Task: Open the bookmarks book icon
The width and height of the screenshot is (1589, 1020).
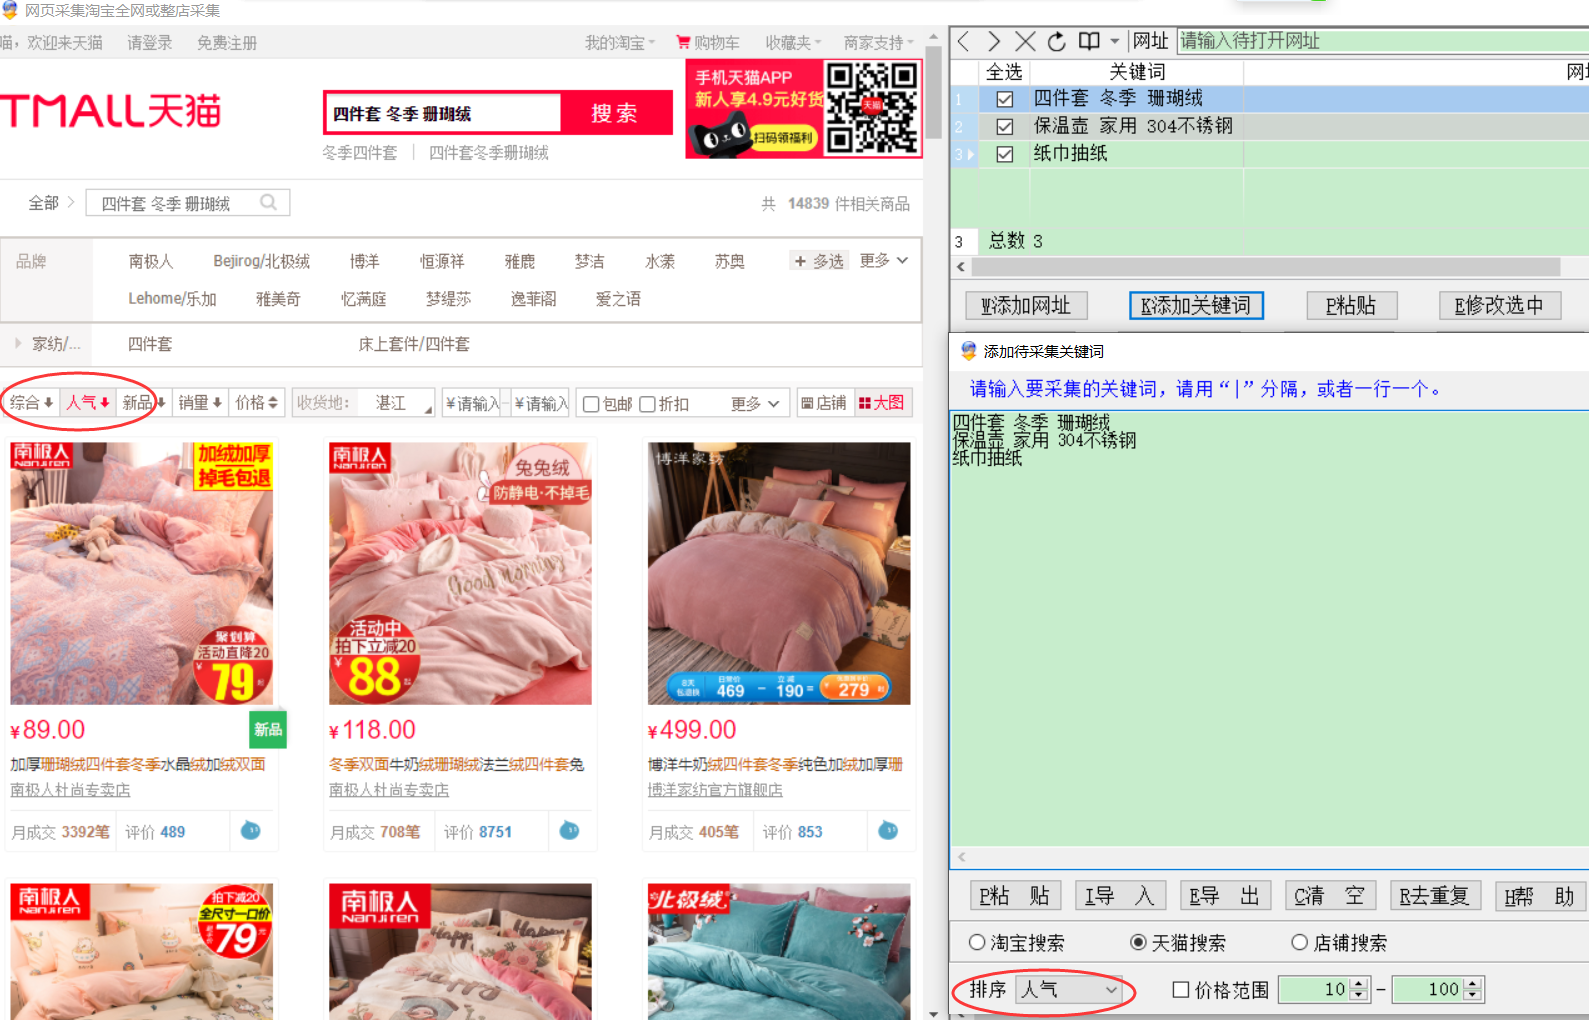Action: (1089, 41)
